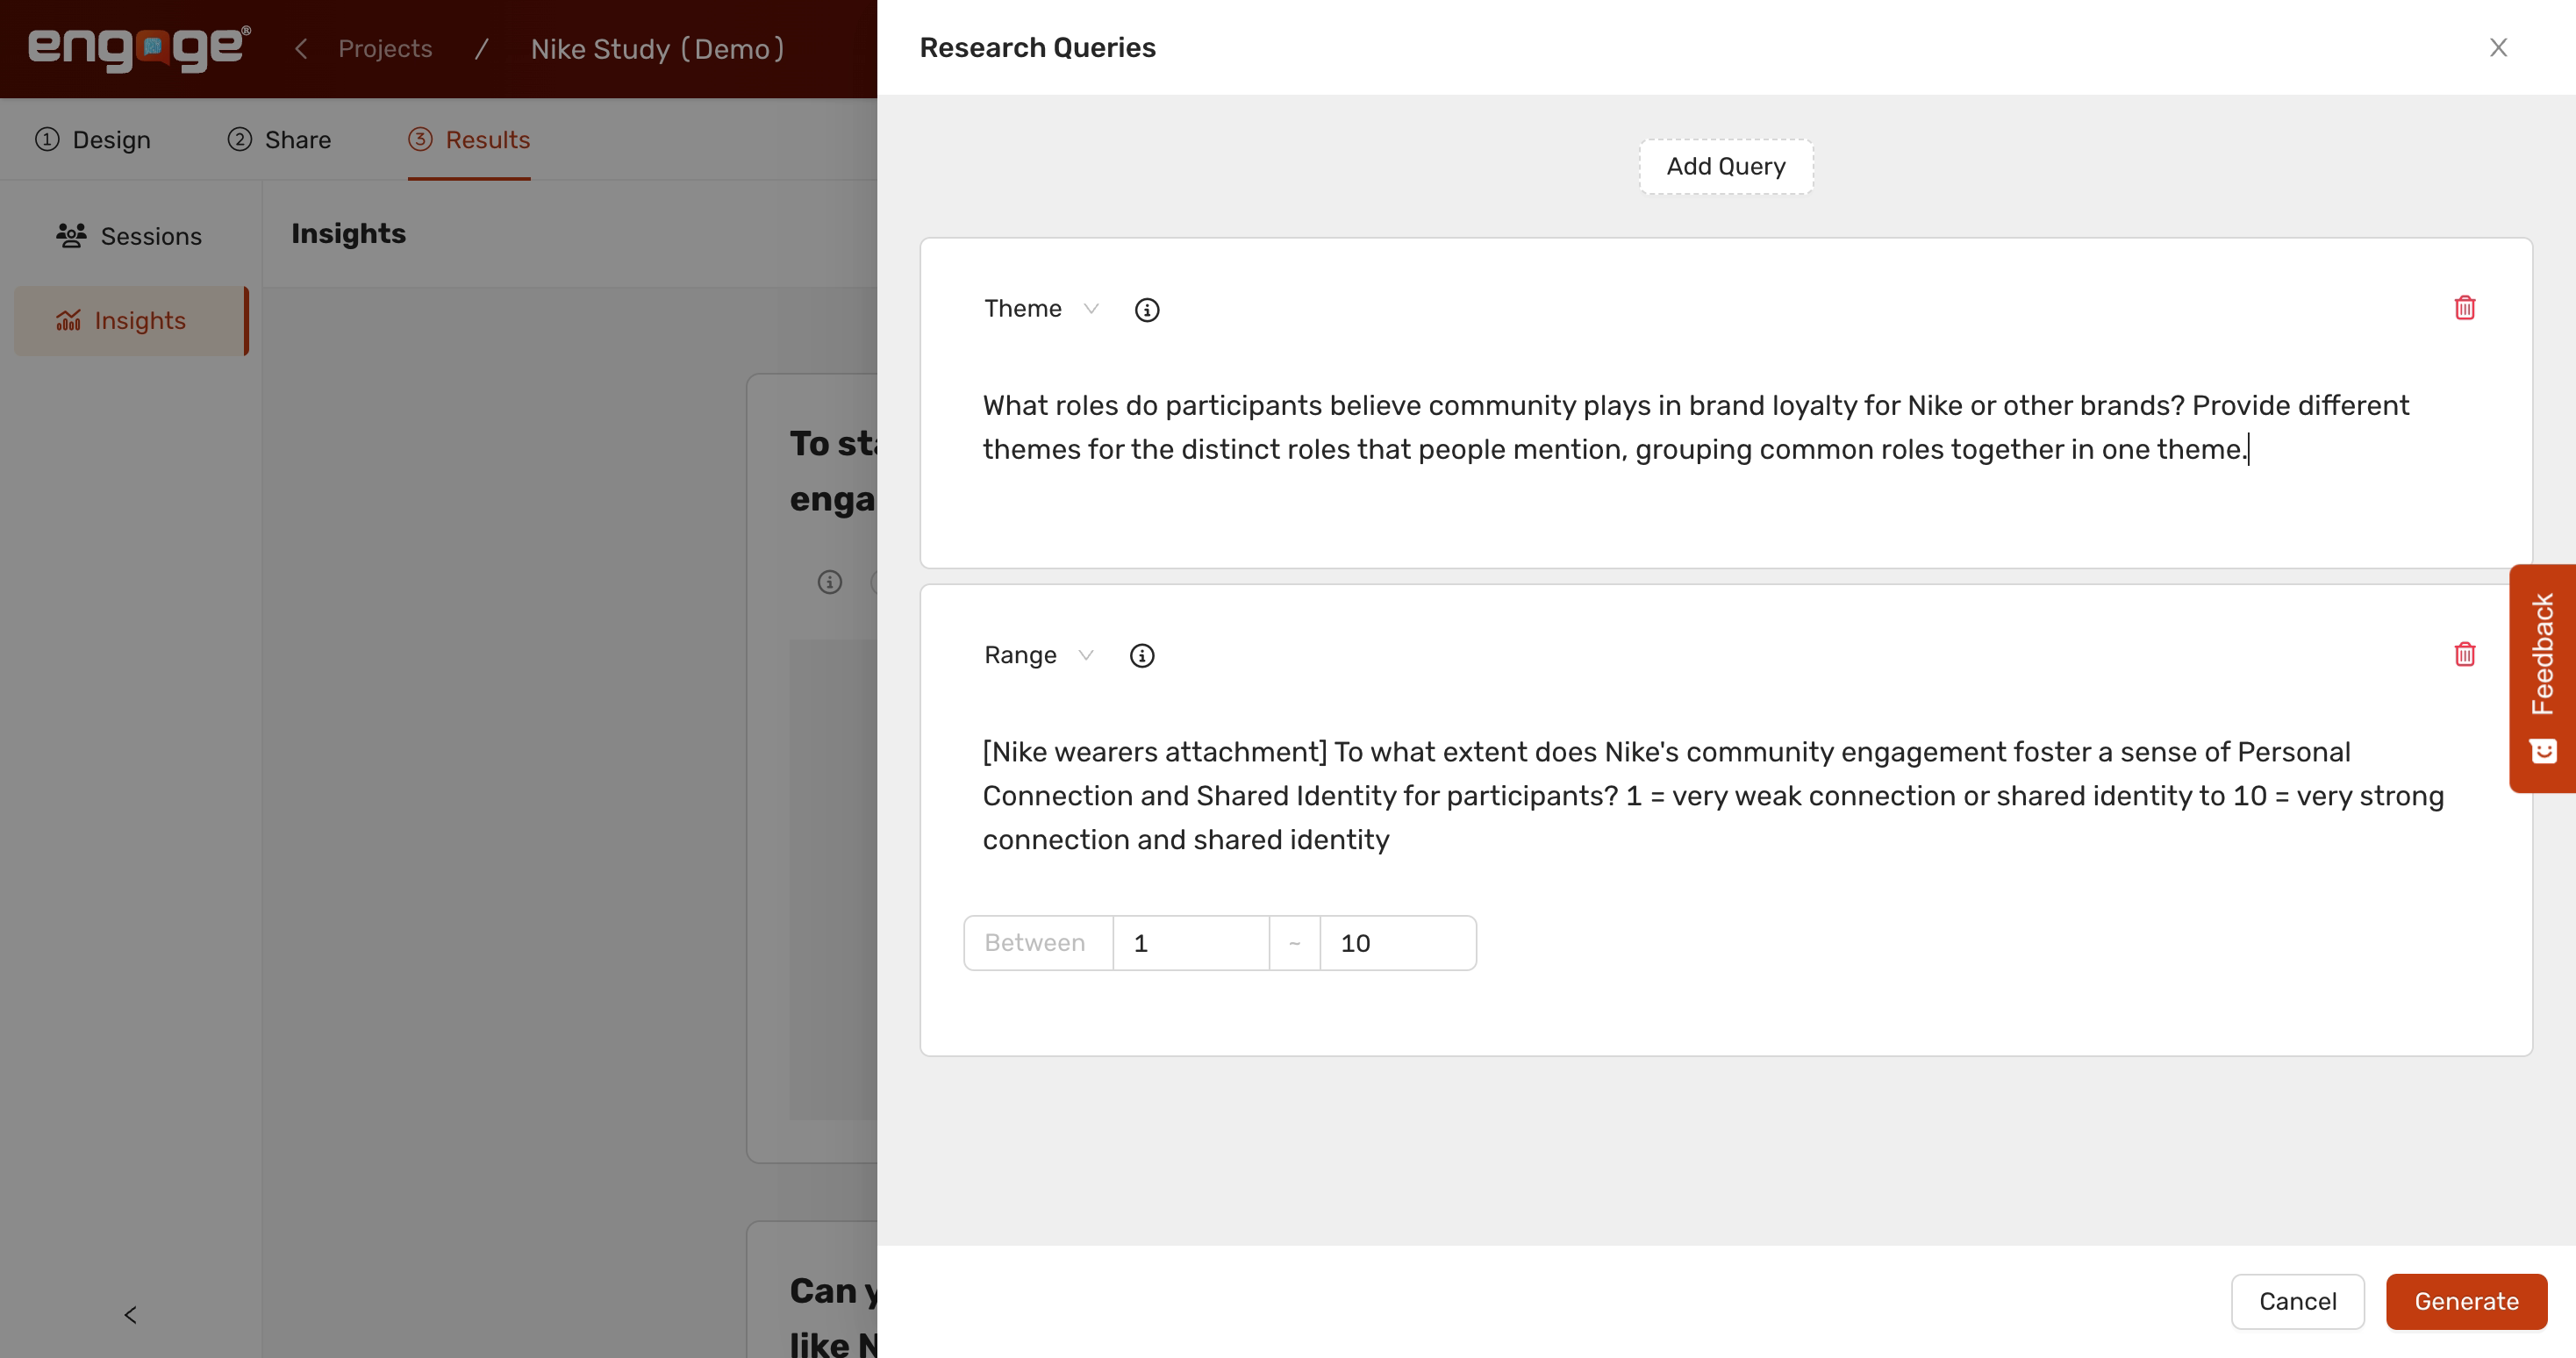Collapse the sidebar with the bottom chevron
Image resolution: width=2576 pixels, height=1358 pixels.
(130, 1315)
